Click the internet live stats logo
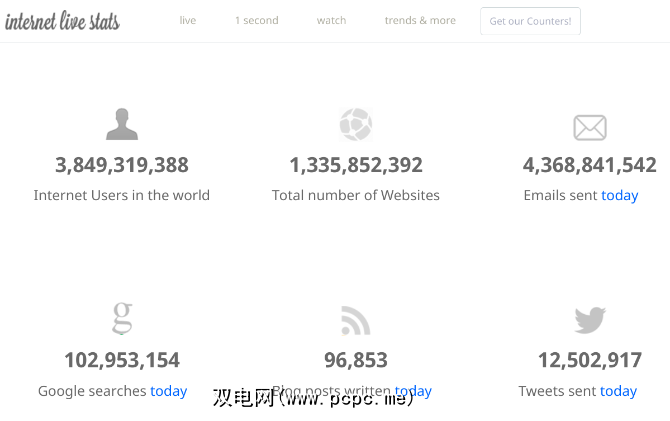Screen dimensions: 670x421 (x=62, y=21)
